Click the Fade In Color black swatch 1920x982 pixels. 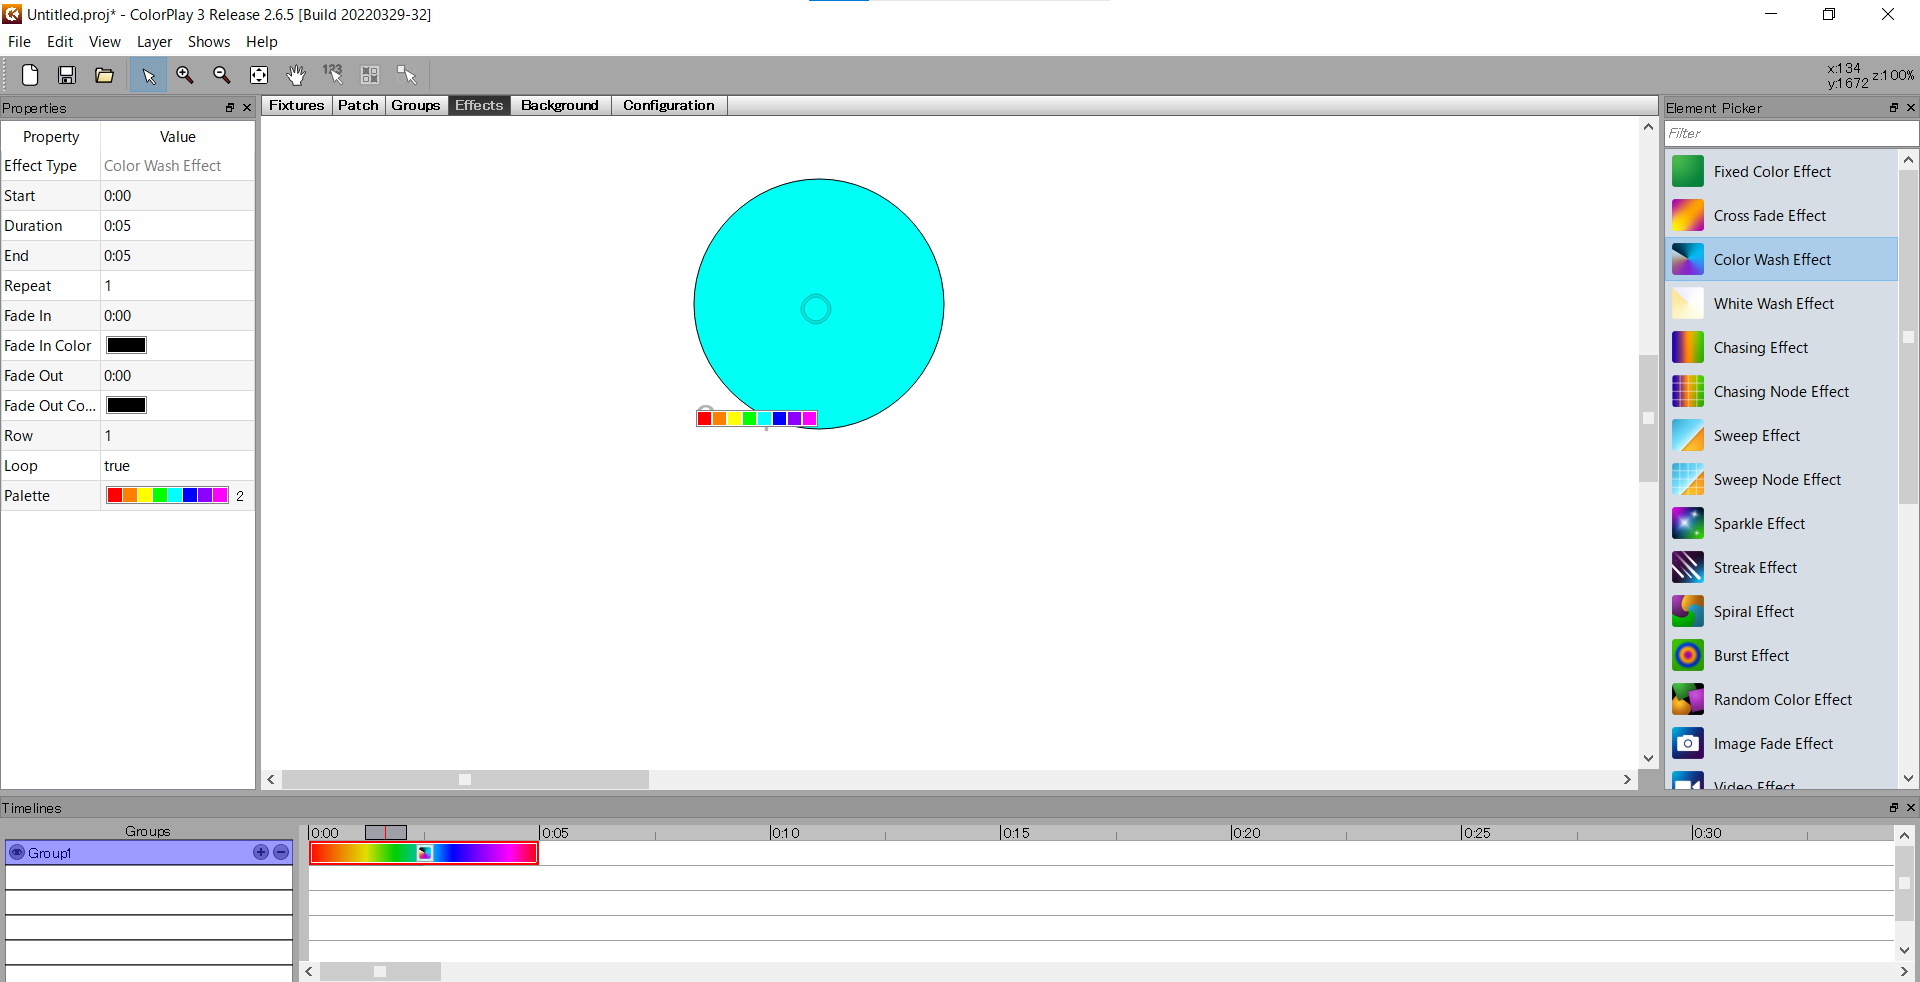click(x=127, y=346)
